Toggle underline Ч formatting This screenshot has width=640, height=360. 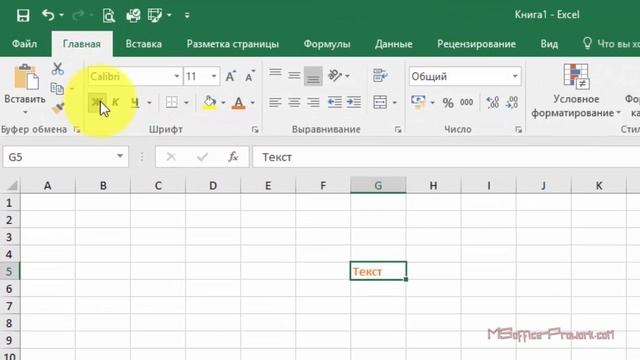coord(135,102)
